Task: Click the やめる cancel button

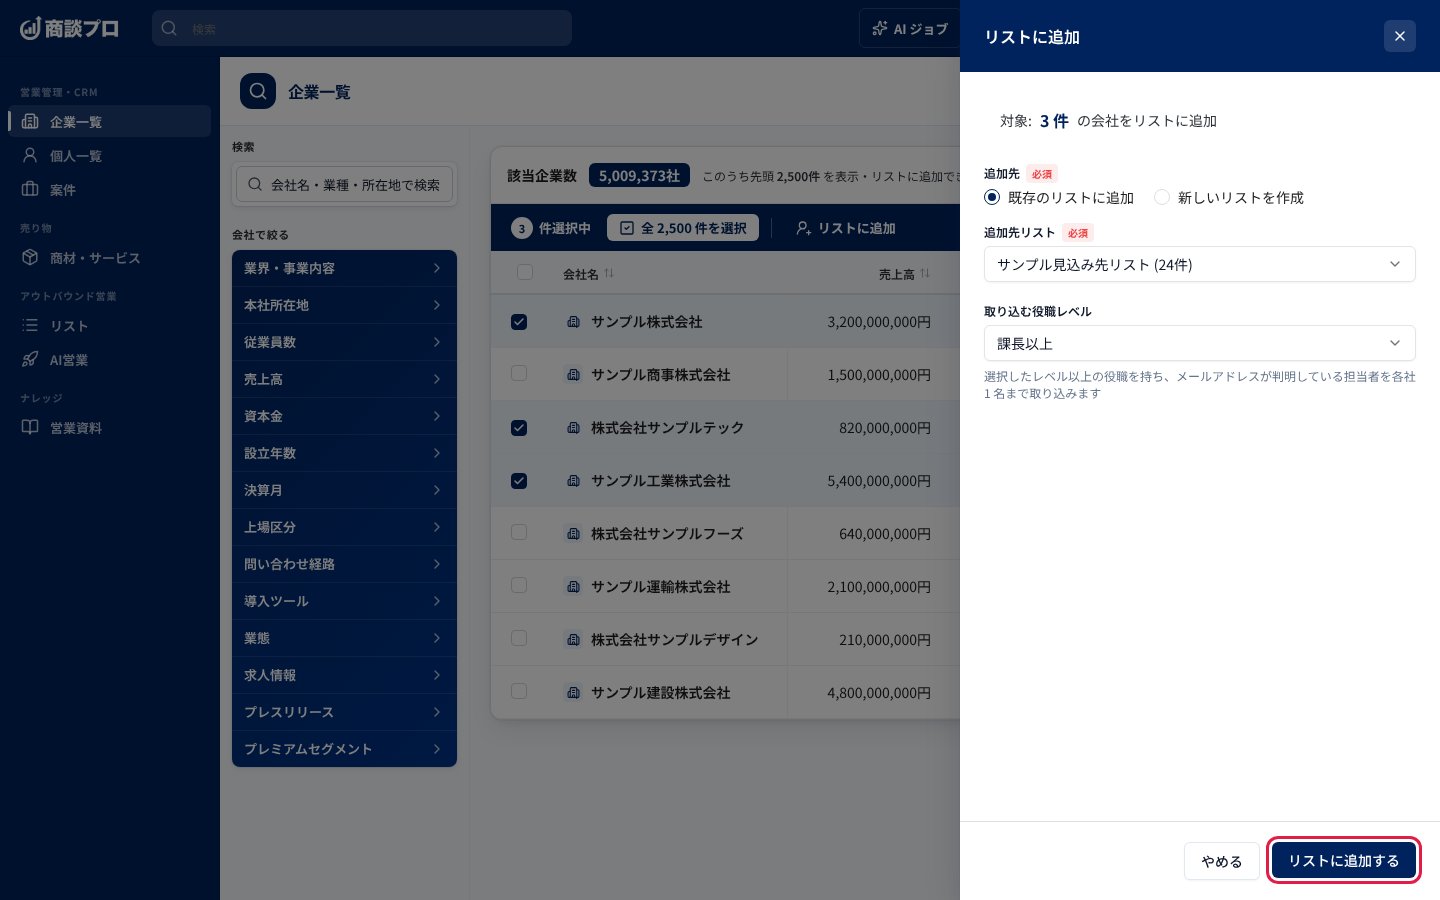Action: 1222,860
